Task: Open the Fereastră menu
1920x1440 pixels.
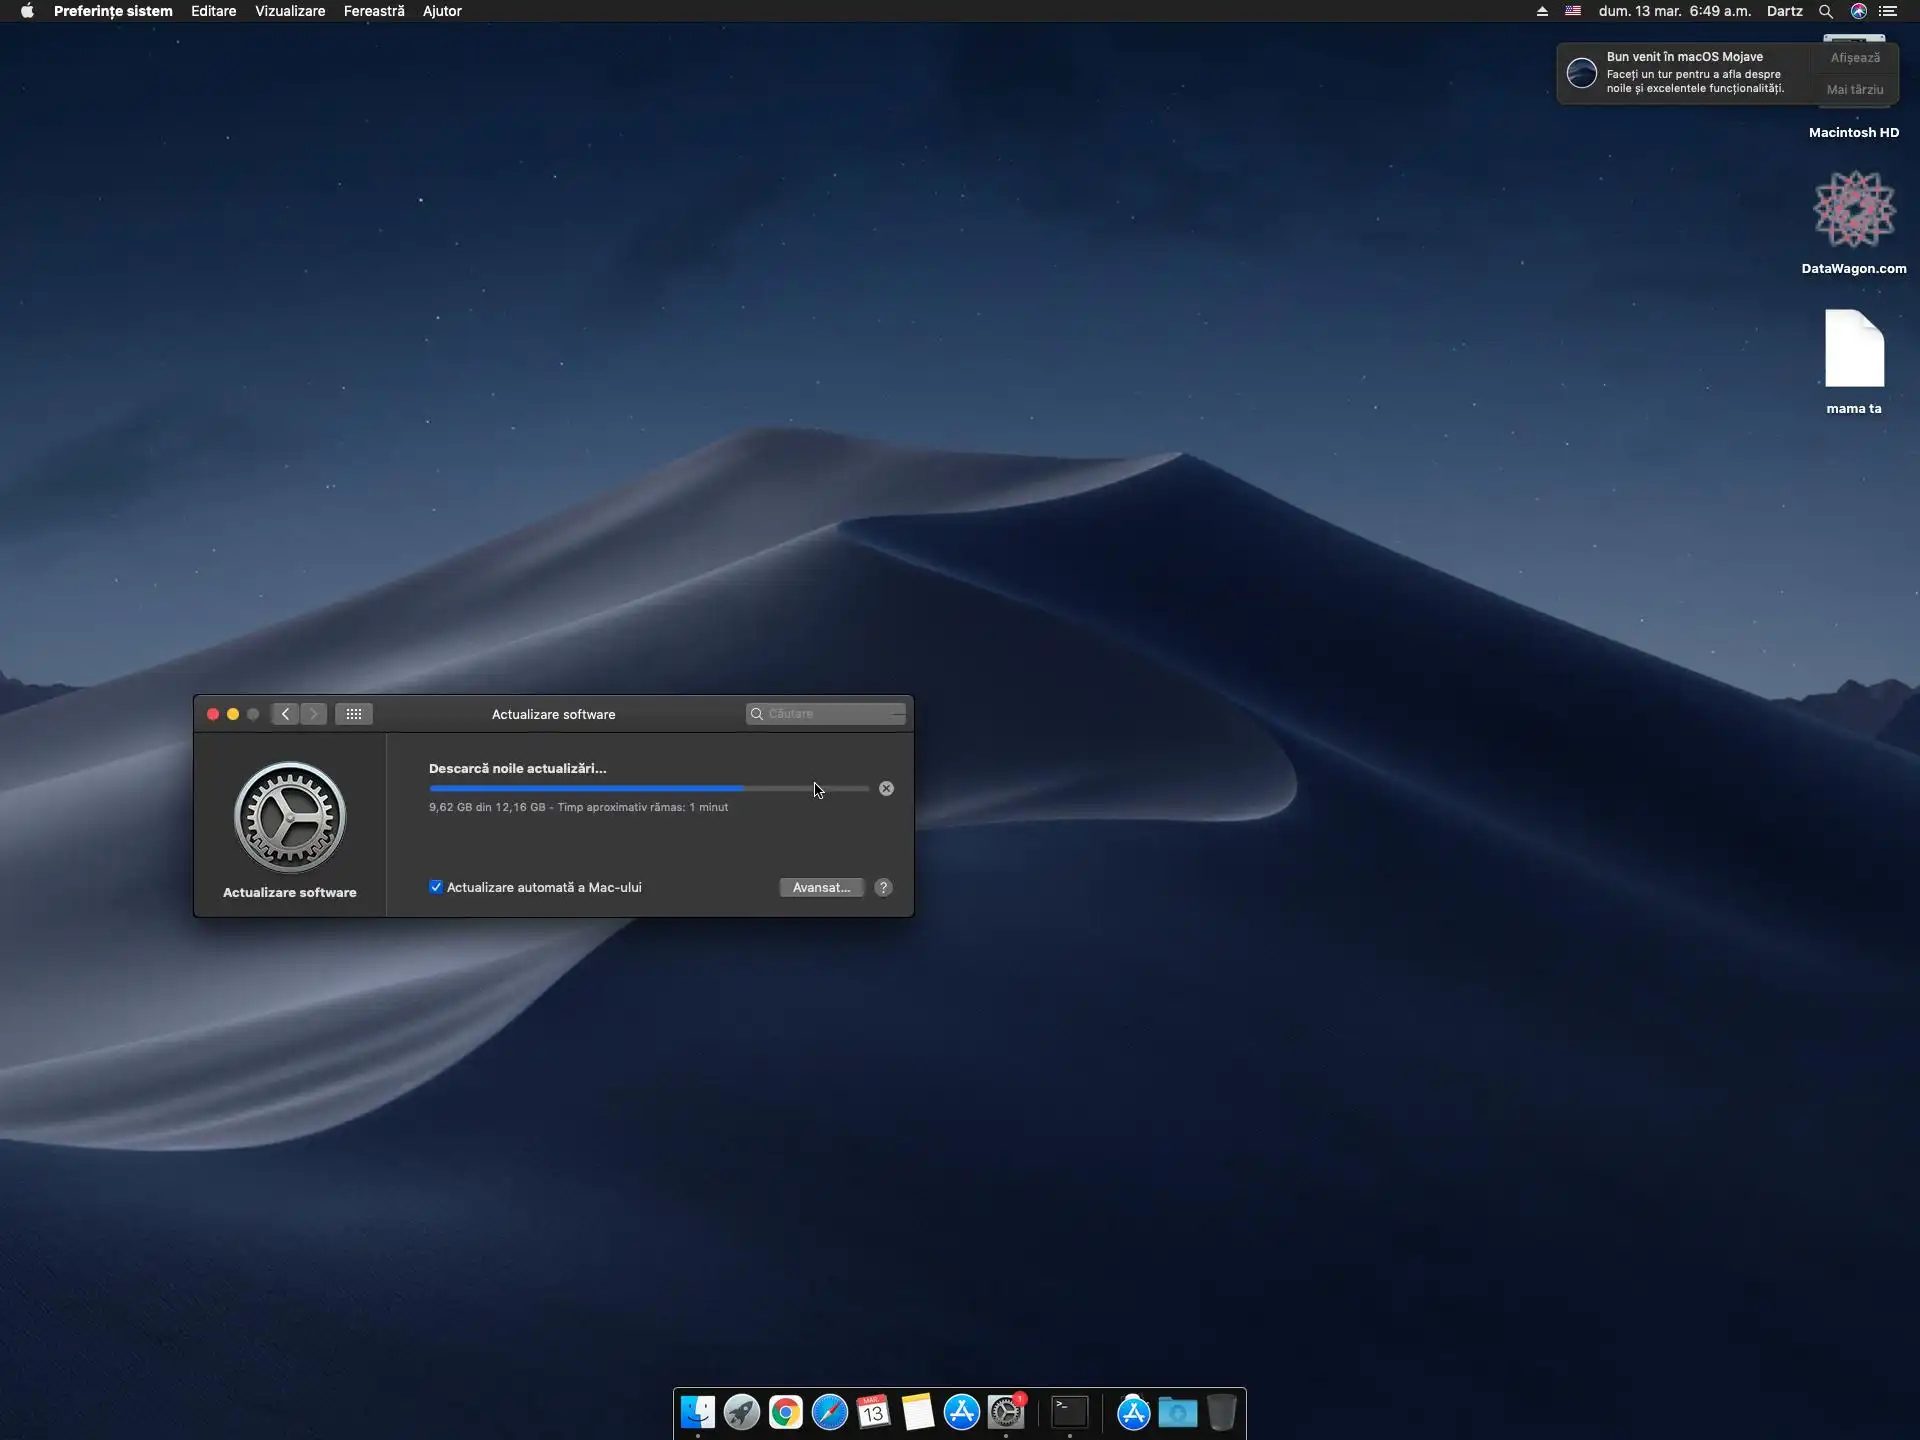Action: 374,11
